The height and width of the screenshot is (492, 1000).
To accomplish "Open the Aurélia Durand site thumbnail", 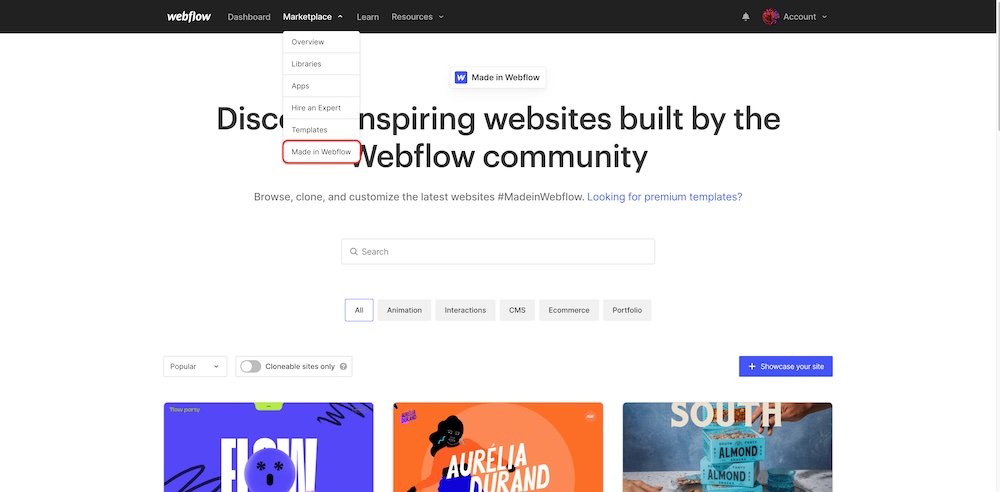I will coord(498,447).
